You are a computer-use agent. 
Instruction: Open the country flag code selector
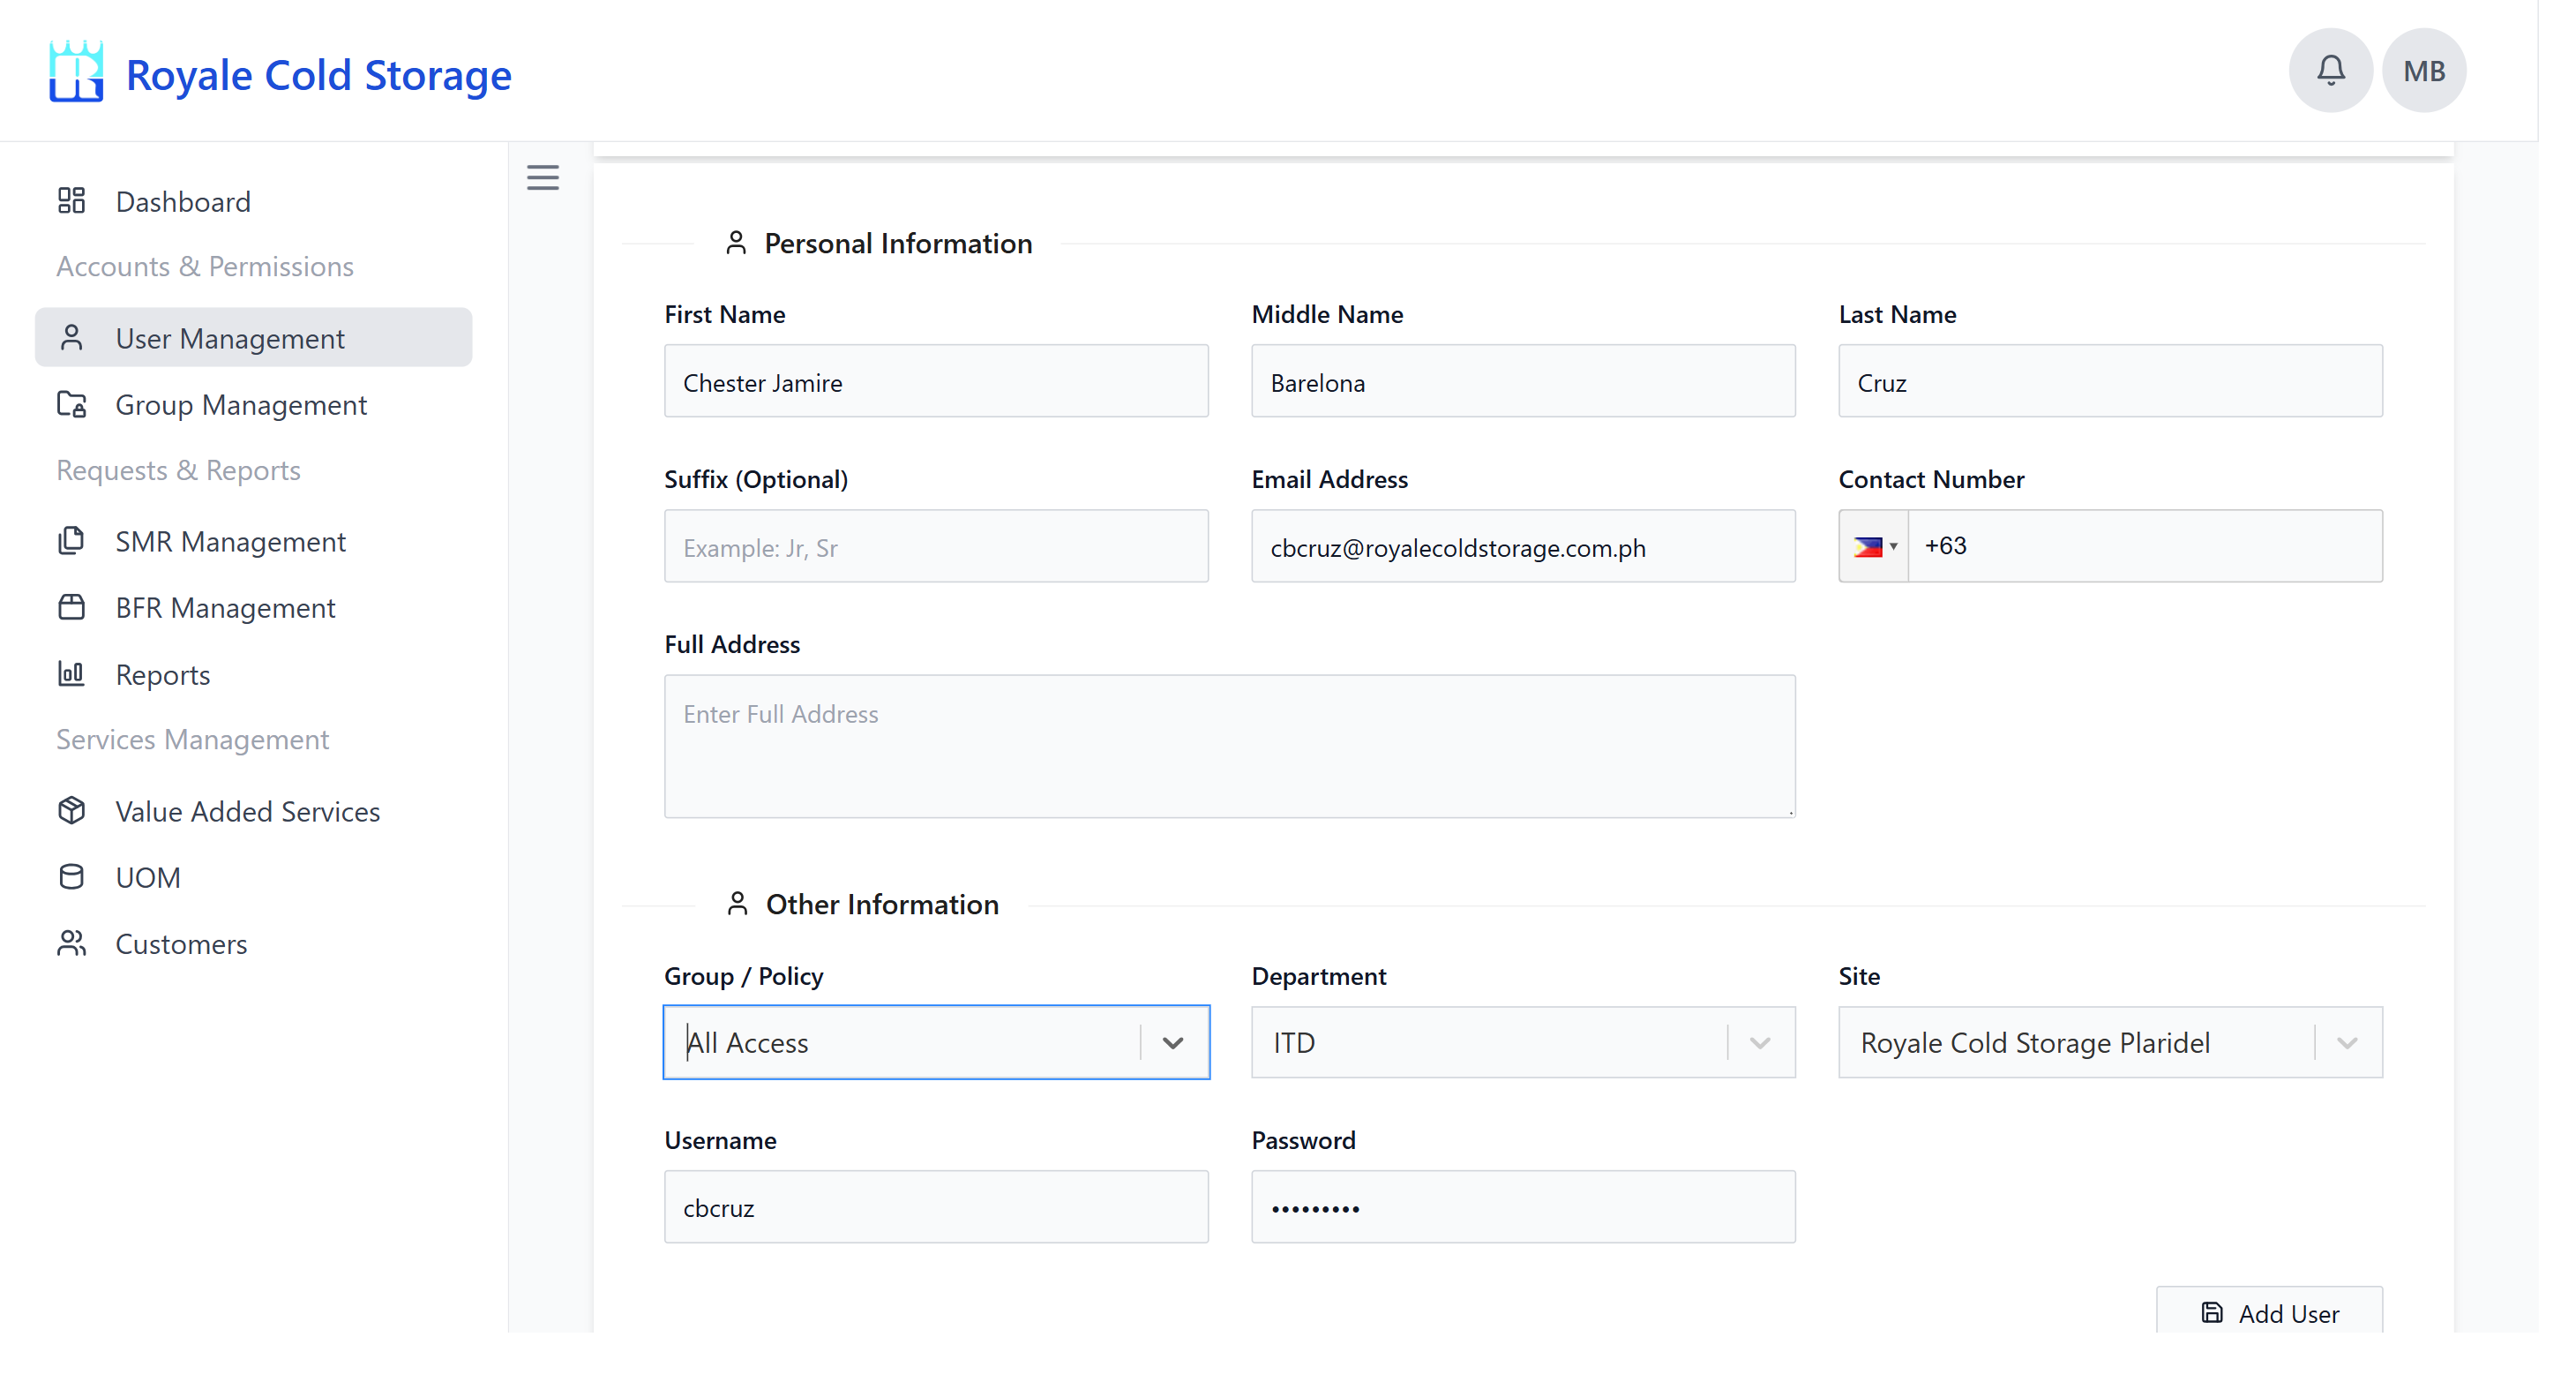[x=1874, y=547]
